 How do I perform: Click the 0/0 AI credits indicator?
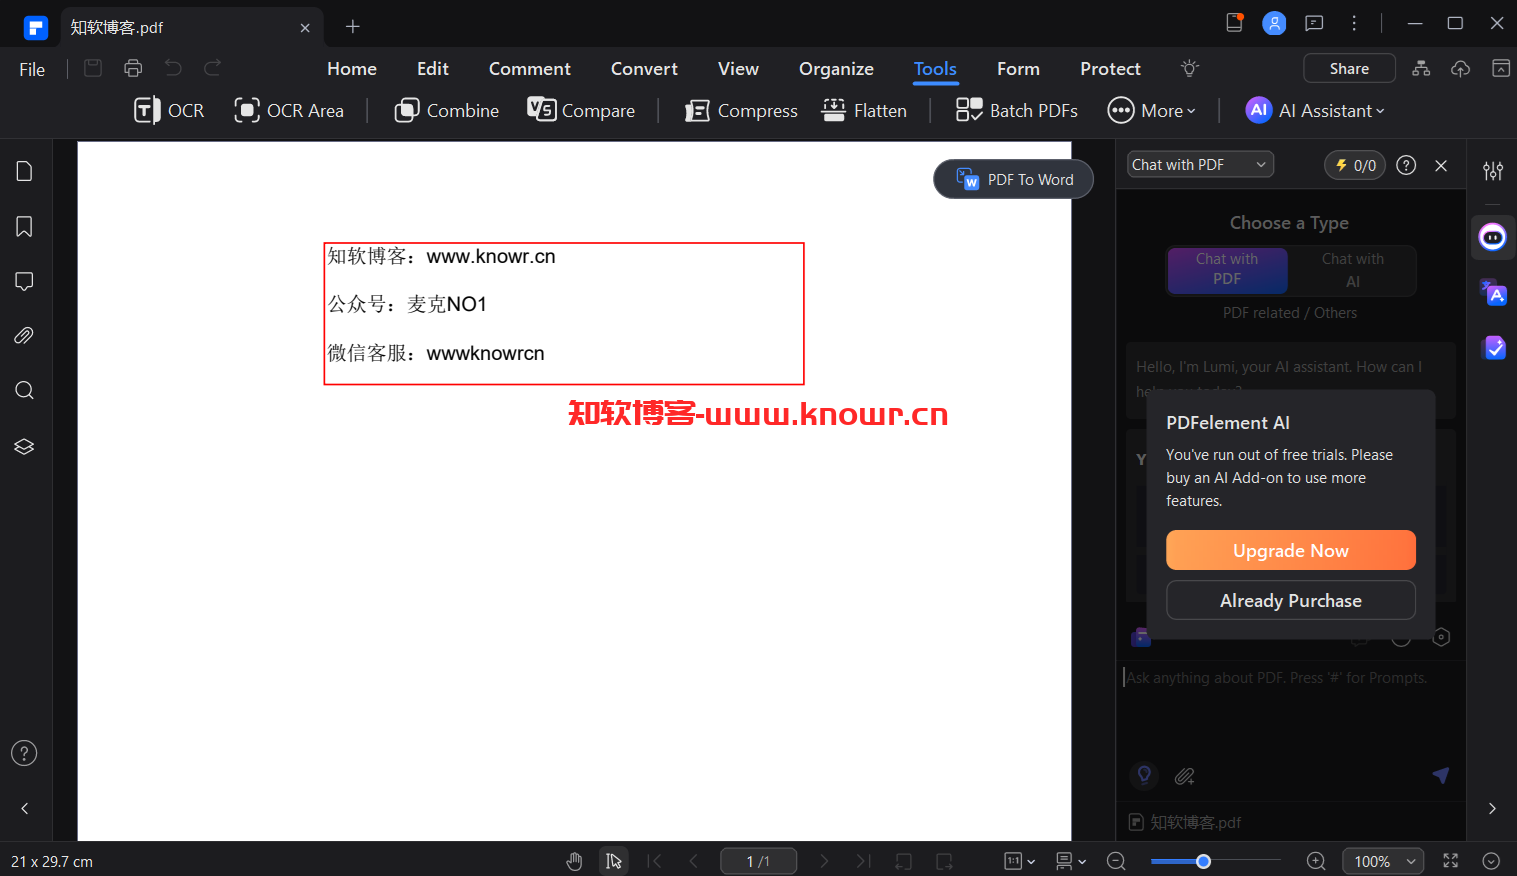tap(1355, 165)
